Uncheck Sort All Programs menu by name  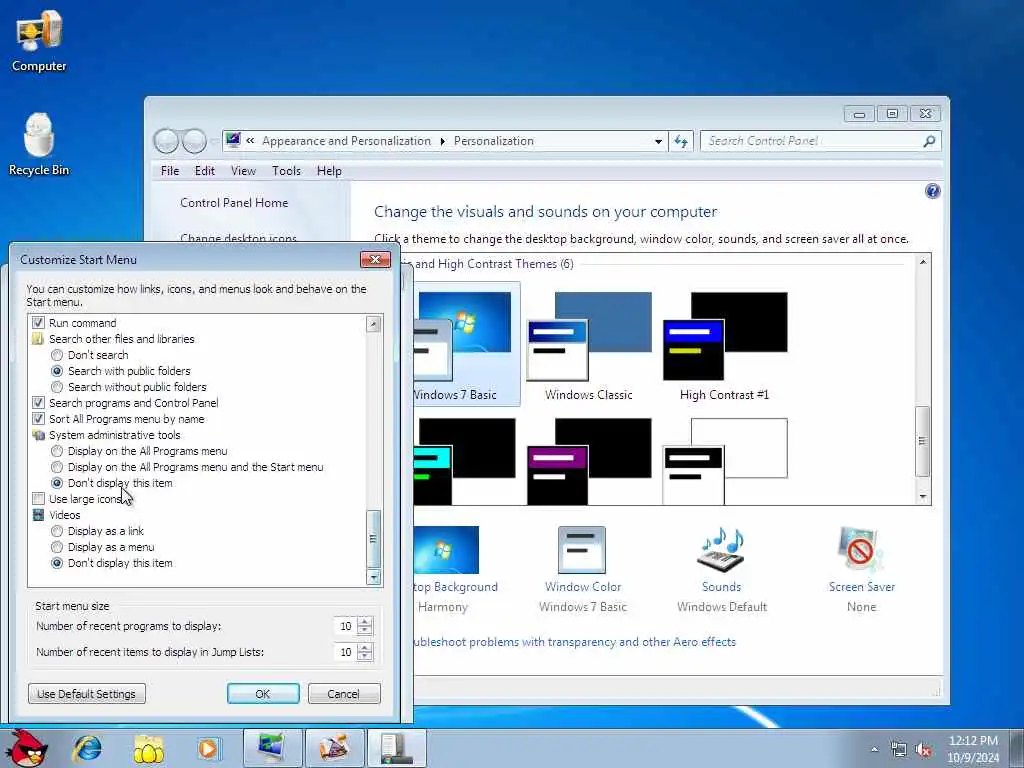pyautogui.click(x=39, y=419)
